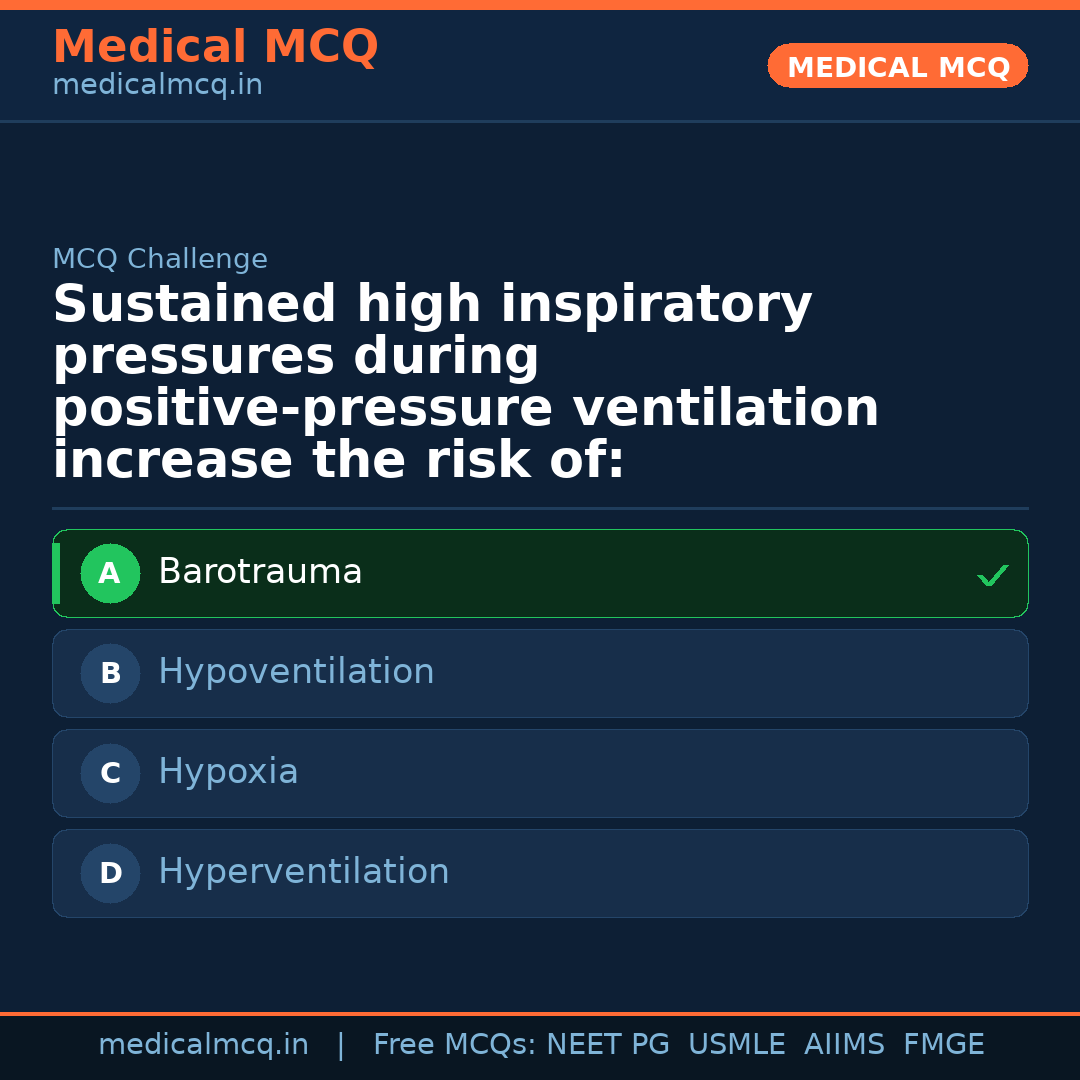Choose FMGE in the footer bar
Viewport: 1080px width, 1080px height.
pos(943,1045)
